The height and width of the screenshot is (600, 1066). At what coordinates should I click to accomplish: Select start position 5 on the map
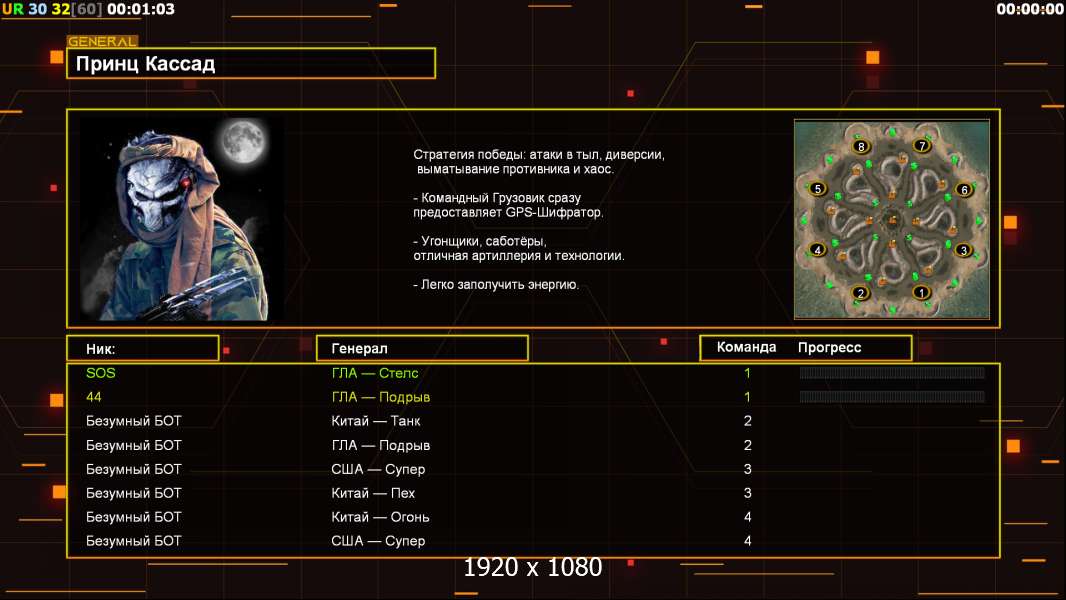coord(818,189)
